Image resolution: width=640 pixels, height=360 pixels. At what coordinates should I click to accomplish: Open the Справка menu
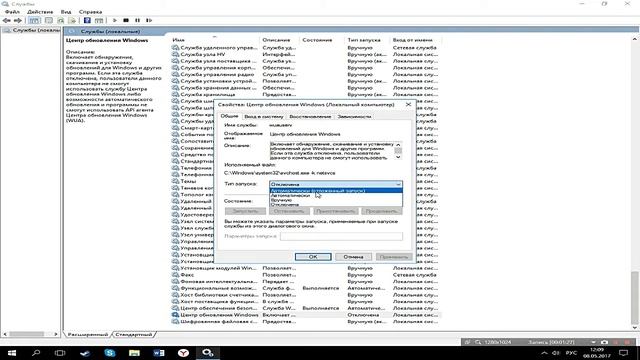[x=90, y=12]
